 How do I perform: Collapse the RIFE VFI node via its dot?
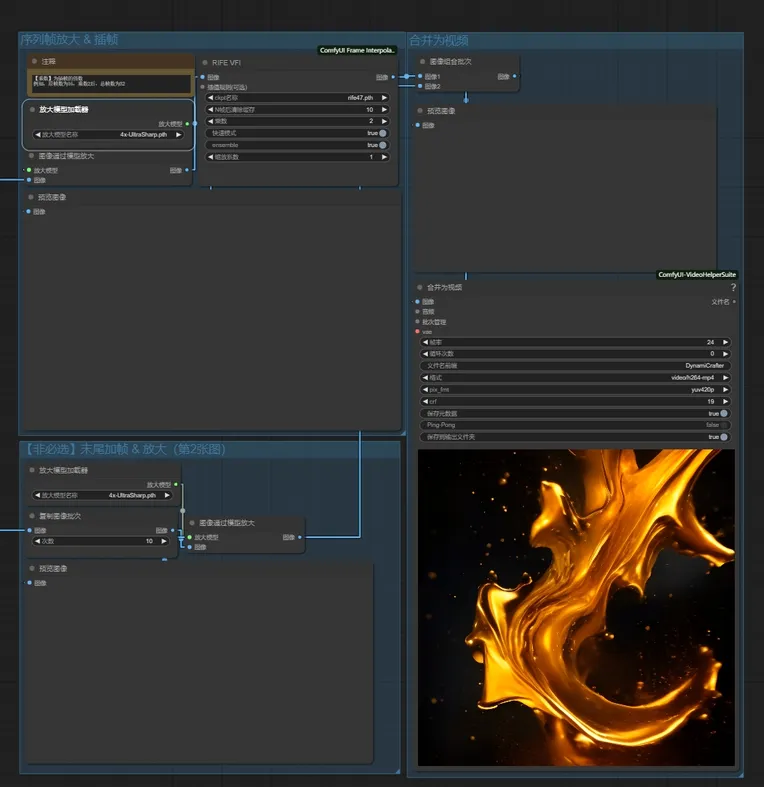pos(204,62)
